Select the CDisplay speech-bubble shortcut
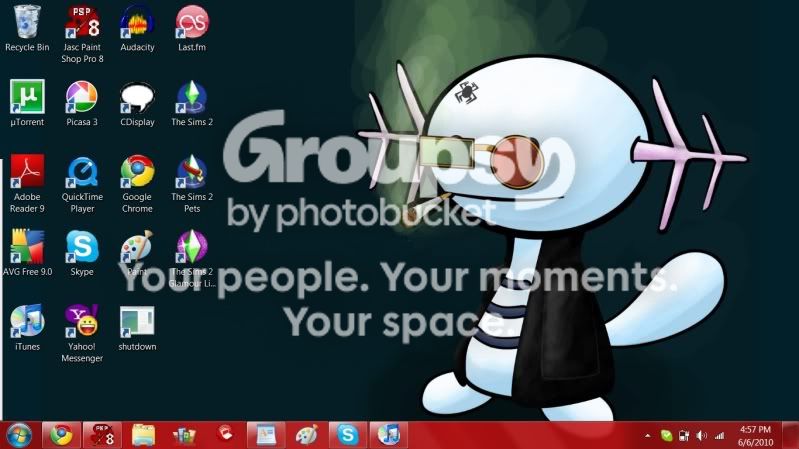 tap(137, 103)
